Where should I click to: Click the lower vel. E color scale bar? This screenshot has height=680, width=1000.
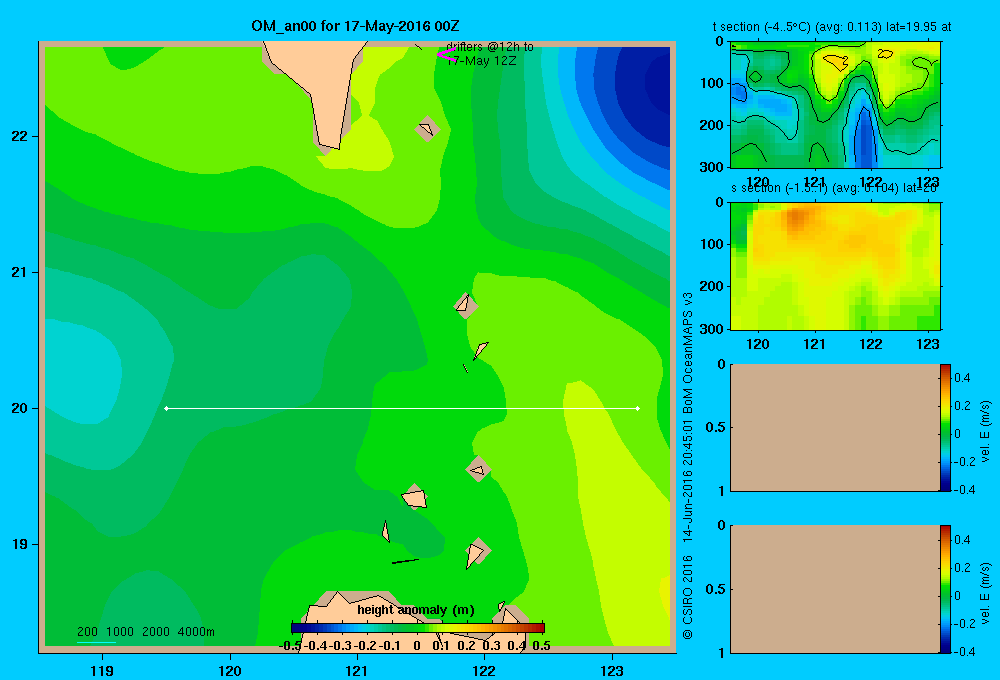945,589
